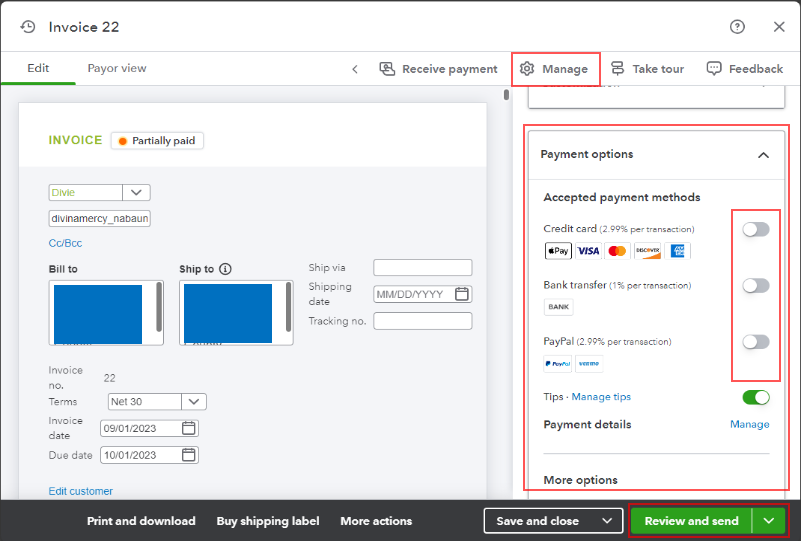The image size is (801, 541).
Task: Click the Review and send button
Action: pyautogui.click(x=691, y=521)
